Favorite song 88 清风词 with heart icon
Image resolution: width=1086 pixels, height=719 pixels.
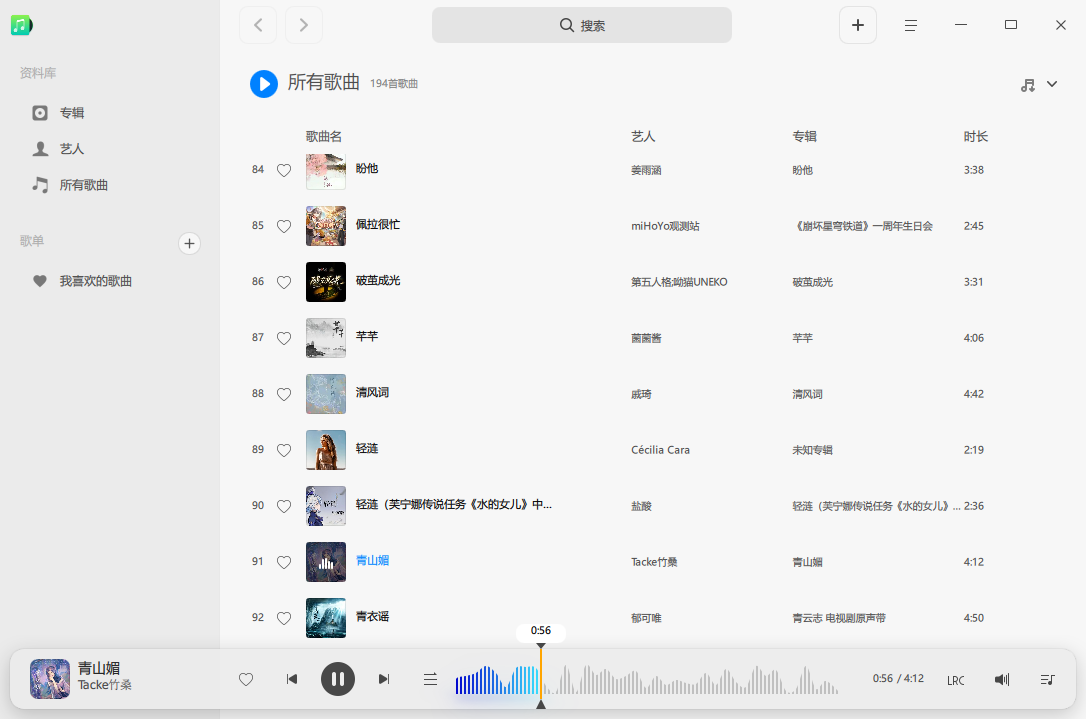point(284,394)
